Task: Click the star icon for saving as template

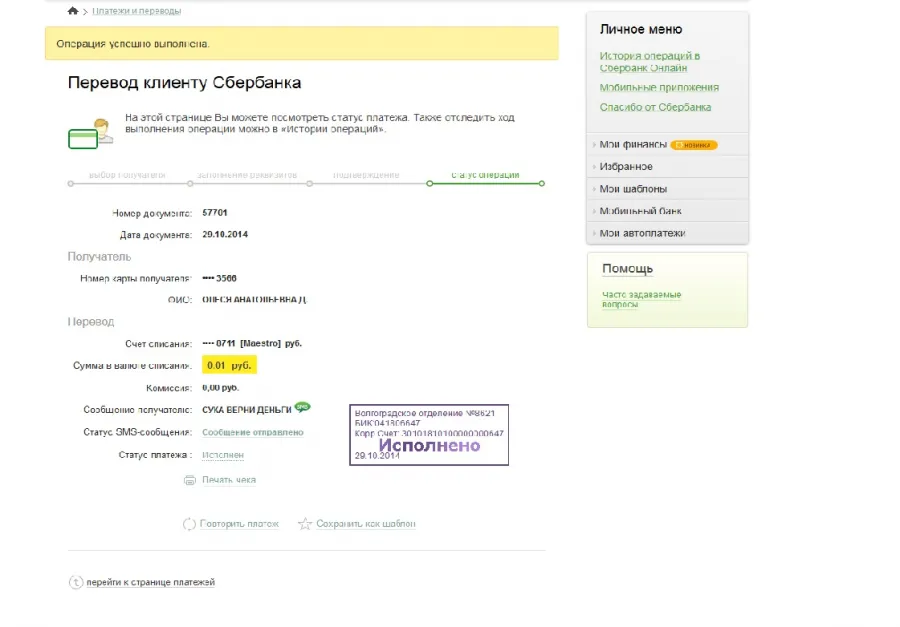Action: coord(305,524)
